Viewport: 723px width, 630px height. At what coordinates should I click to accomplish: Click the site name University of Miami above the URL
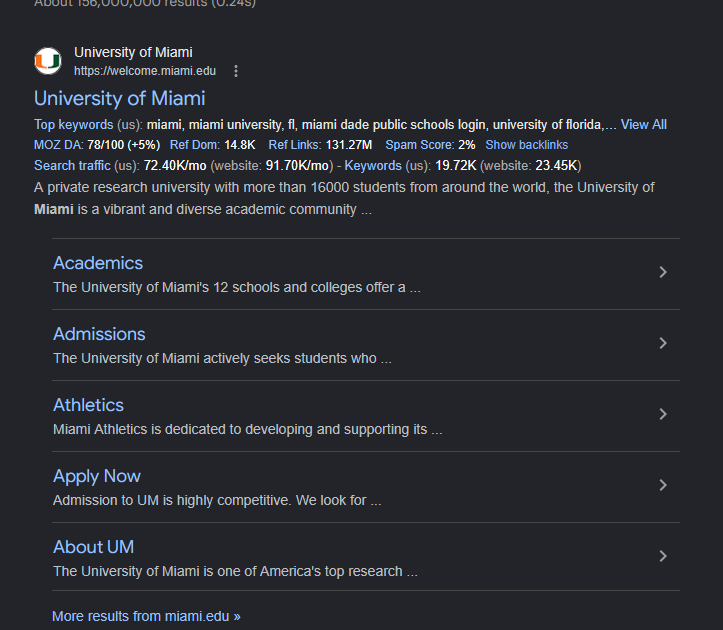(133, 52)
